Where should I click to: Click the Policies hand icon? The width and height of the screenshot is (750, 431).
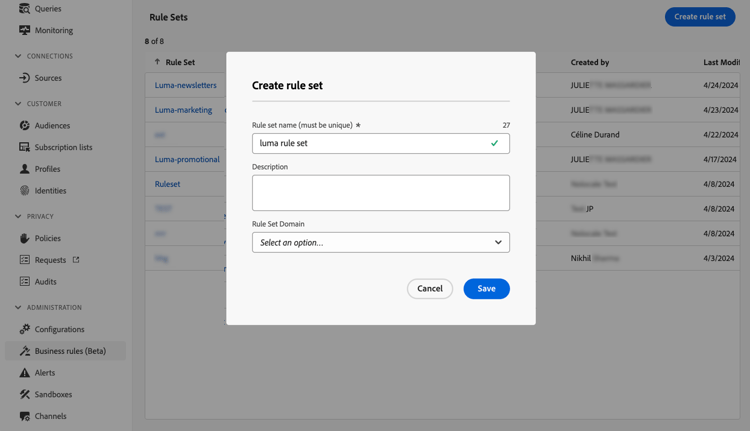25,238
